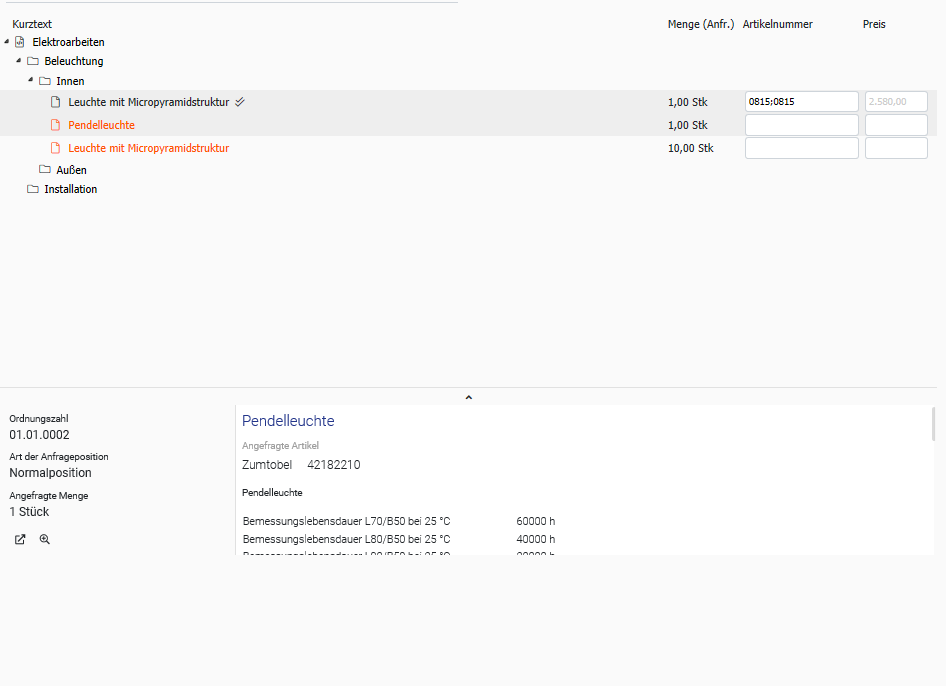Click Artikelnummer field containing 0815:0815
Screen dimensions: 946x686
coord(801,102)
